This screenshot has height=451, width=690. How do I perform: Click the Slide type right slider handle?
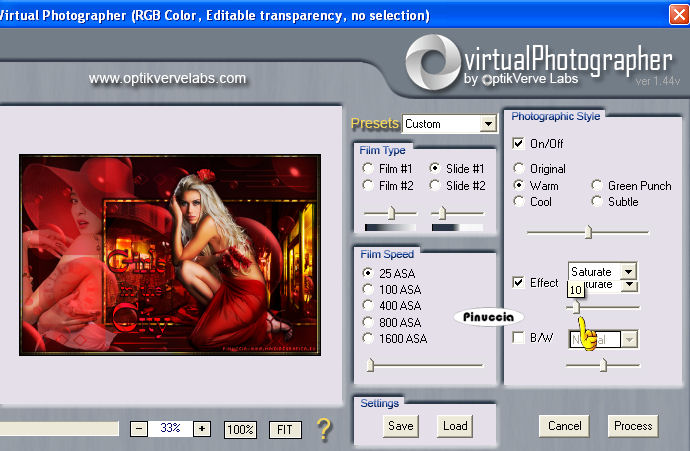point(442,213)
